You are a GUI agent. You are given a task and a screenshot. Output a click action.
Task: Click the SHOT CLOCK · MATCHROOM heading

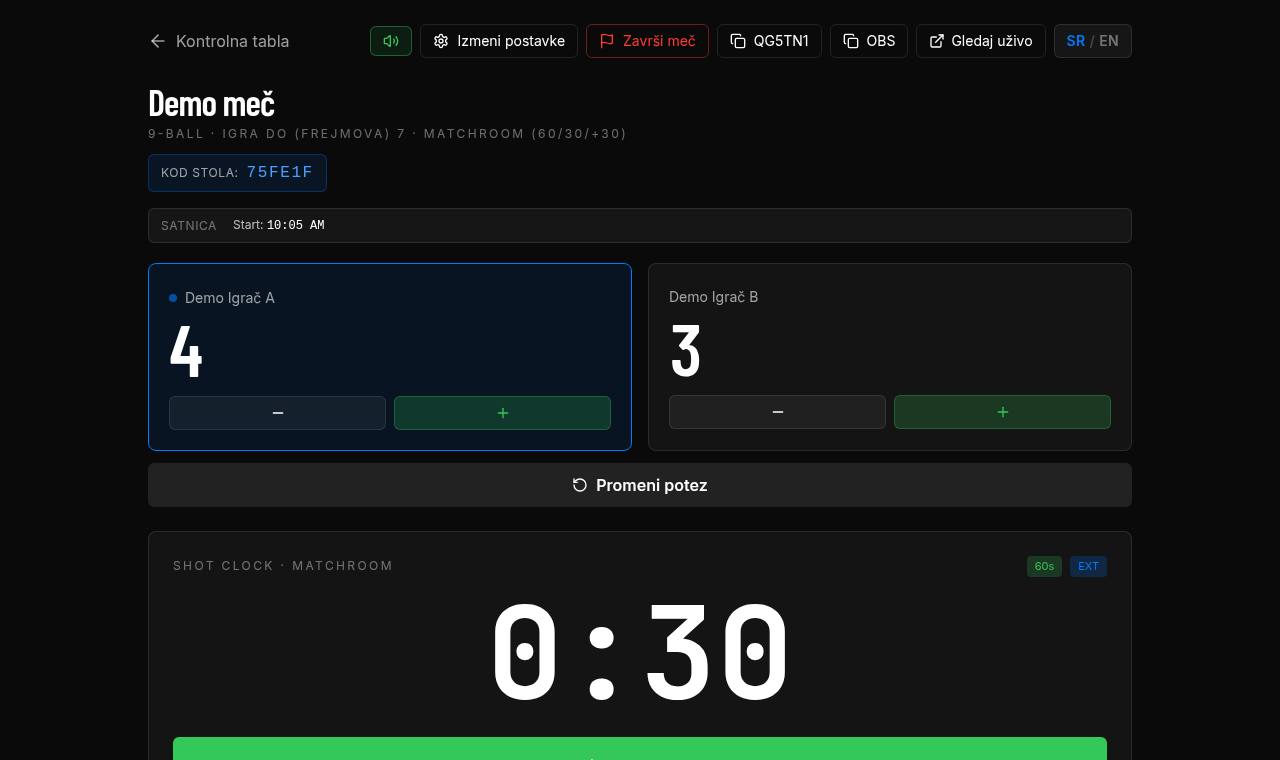(283, 566)
